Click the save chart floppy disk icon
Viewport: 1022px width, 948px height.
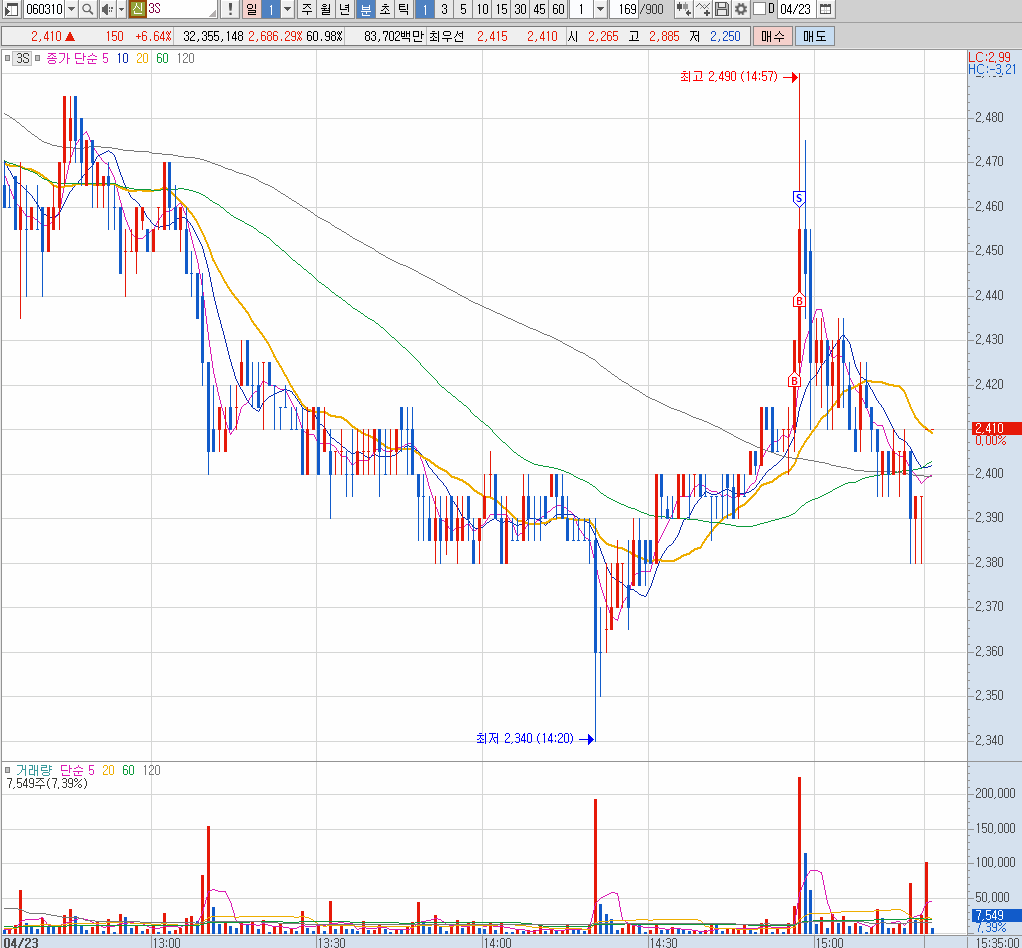click(x=722, y=10)
